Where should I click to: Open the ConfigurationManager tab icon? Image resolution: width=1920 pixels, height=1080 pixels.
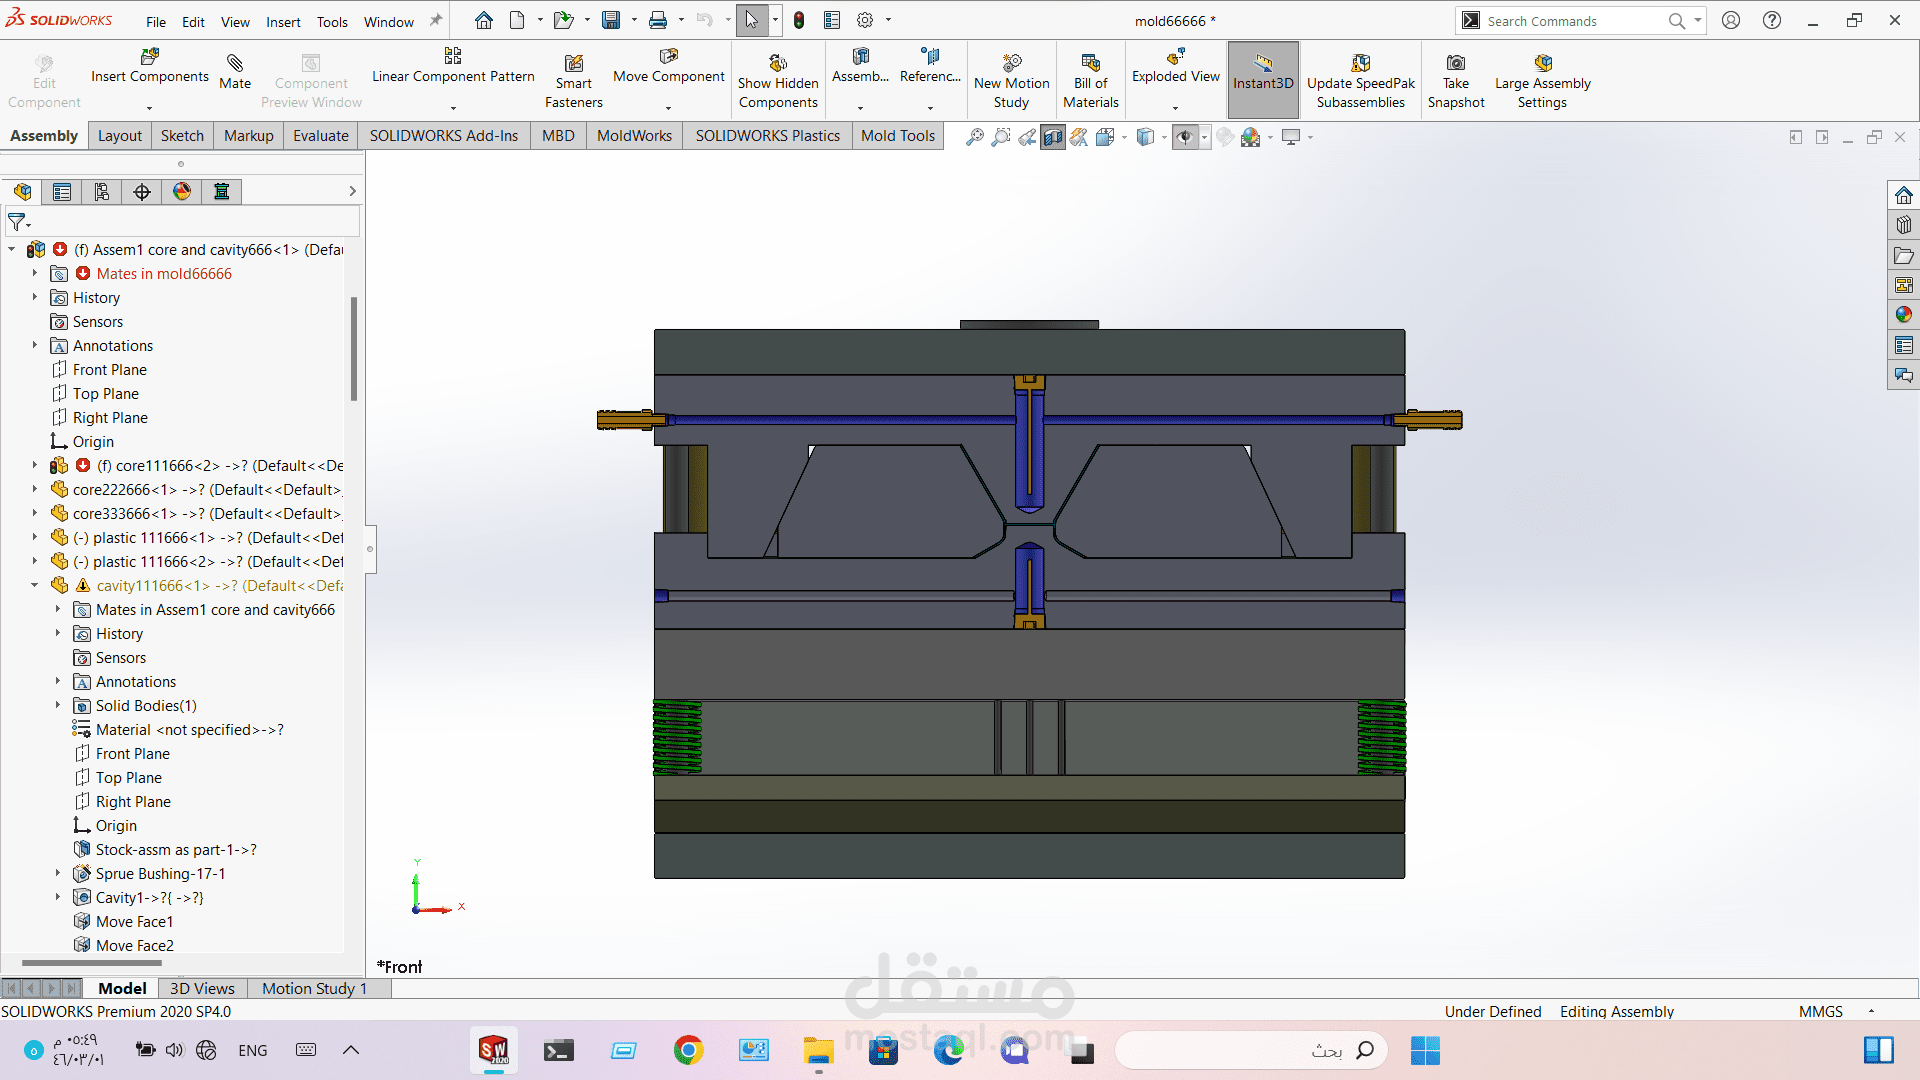102,192
